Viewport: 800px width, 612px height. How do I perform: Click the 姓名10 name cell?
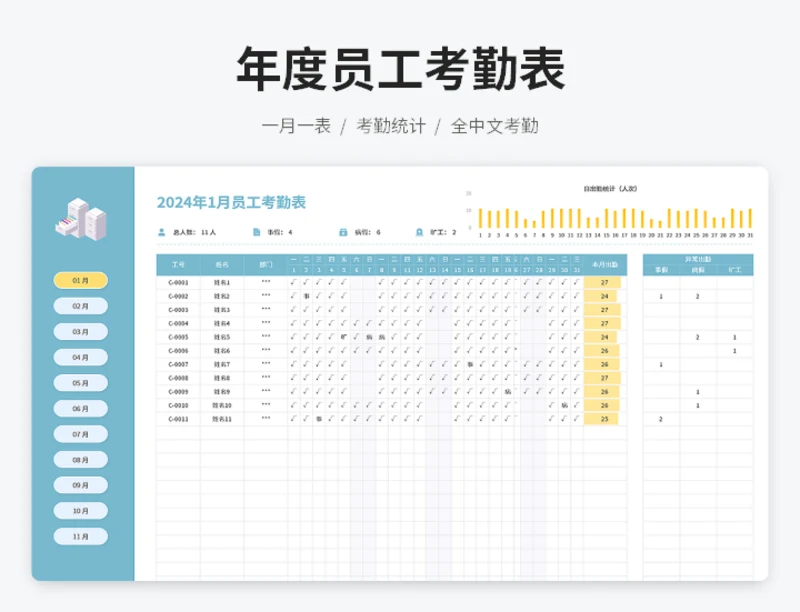click(222, 405)
